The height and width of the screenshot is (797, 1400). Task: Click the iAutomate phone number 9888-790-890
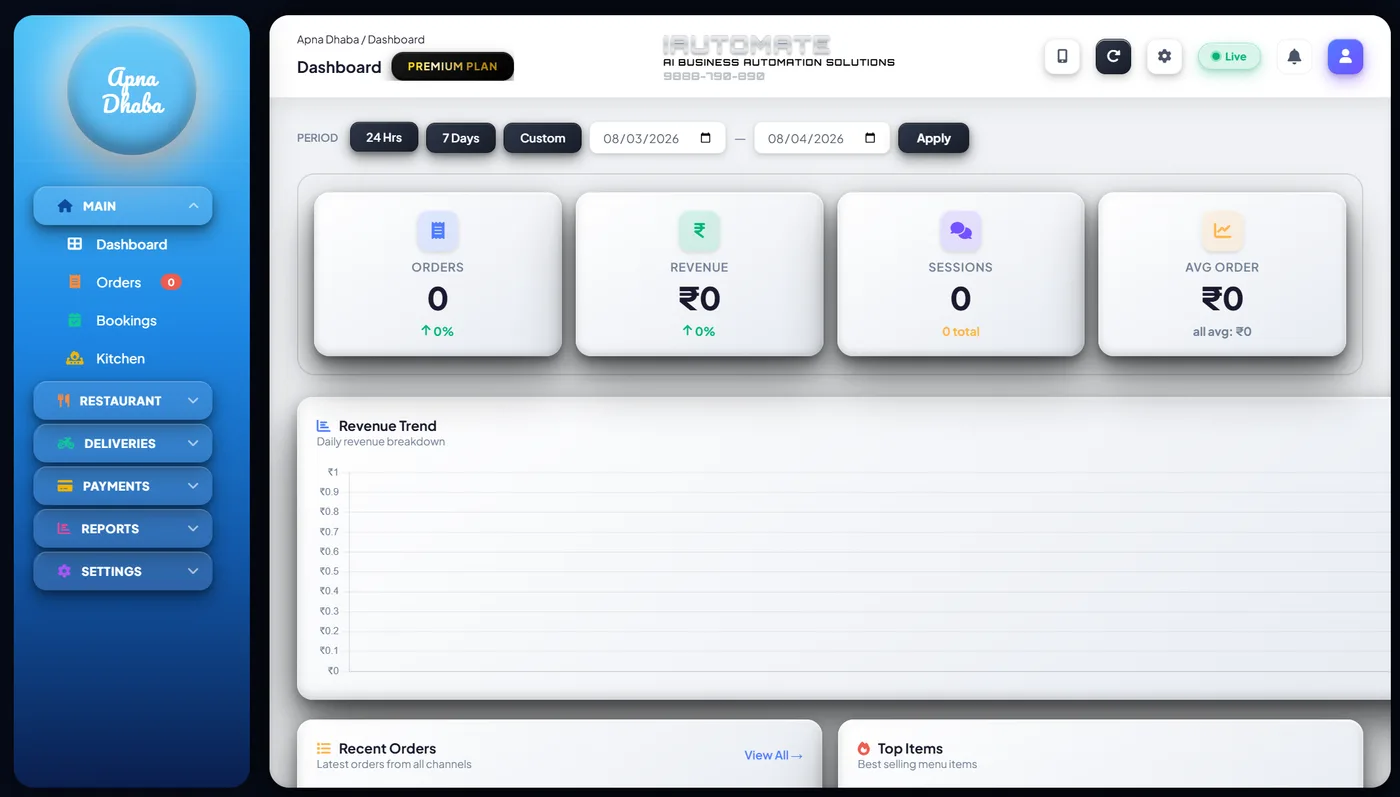pos(714,76)
